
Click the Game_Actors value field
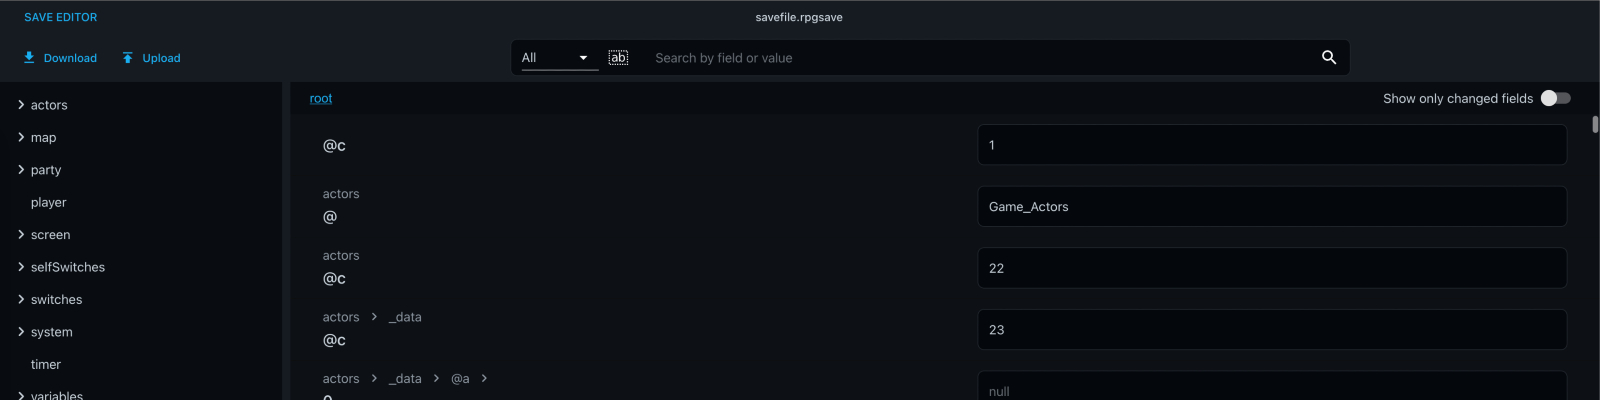tap(1272, 207)
